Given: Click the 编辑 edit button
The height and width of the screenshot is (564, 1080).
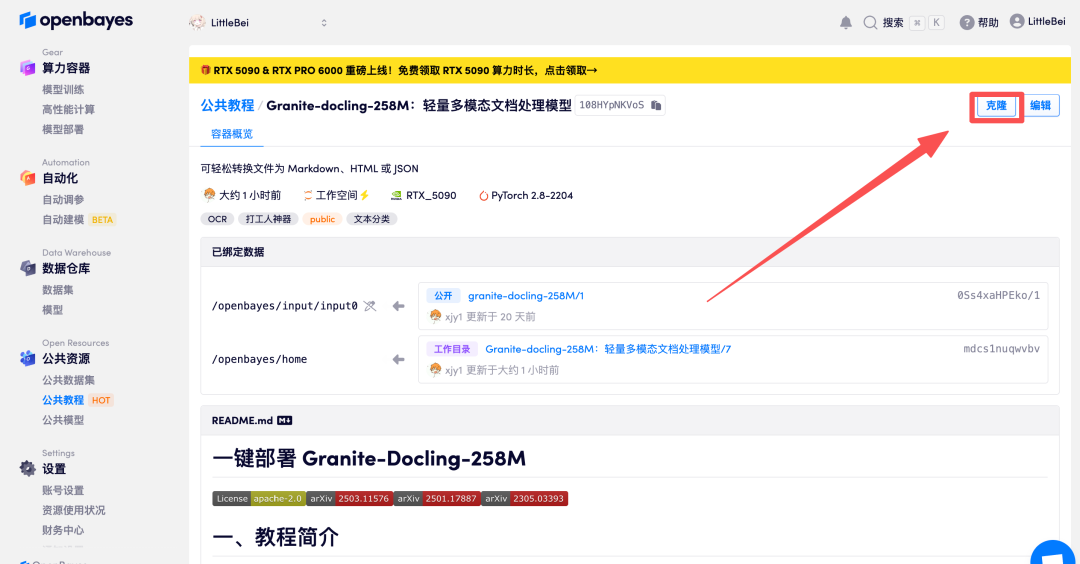Looking at the screenshot, I should (x=1040, y=105).
